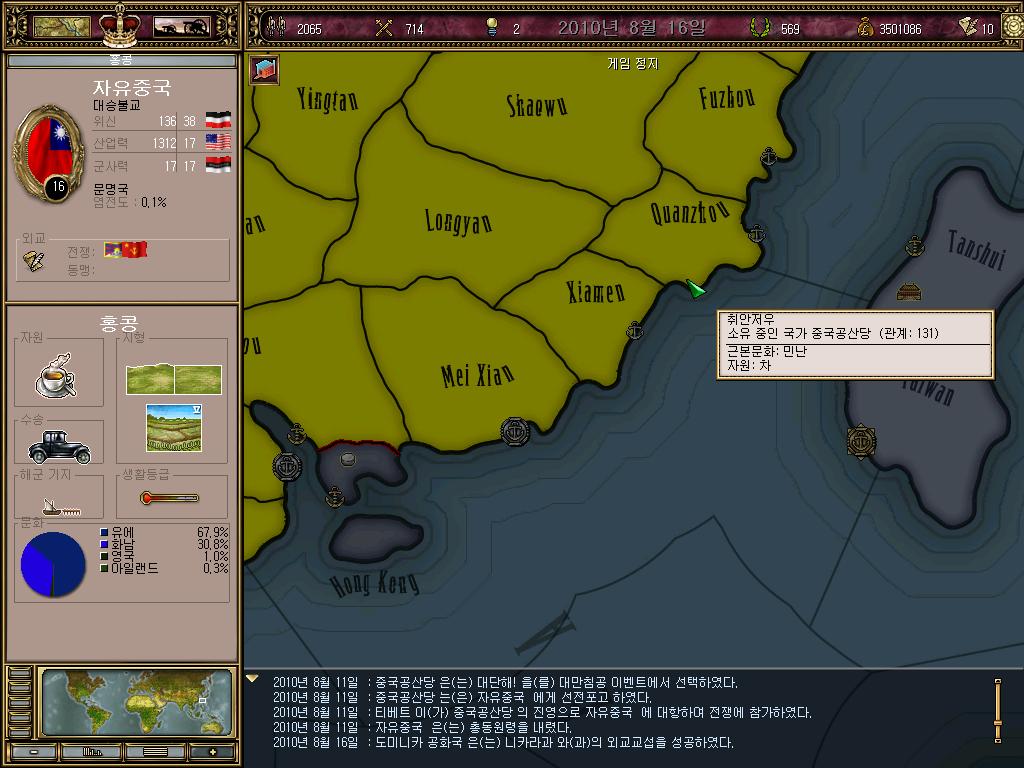Click the list lines button below minimap

155,752
